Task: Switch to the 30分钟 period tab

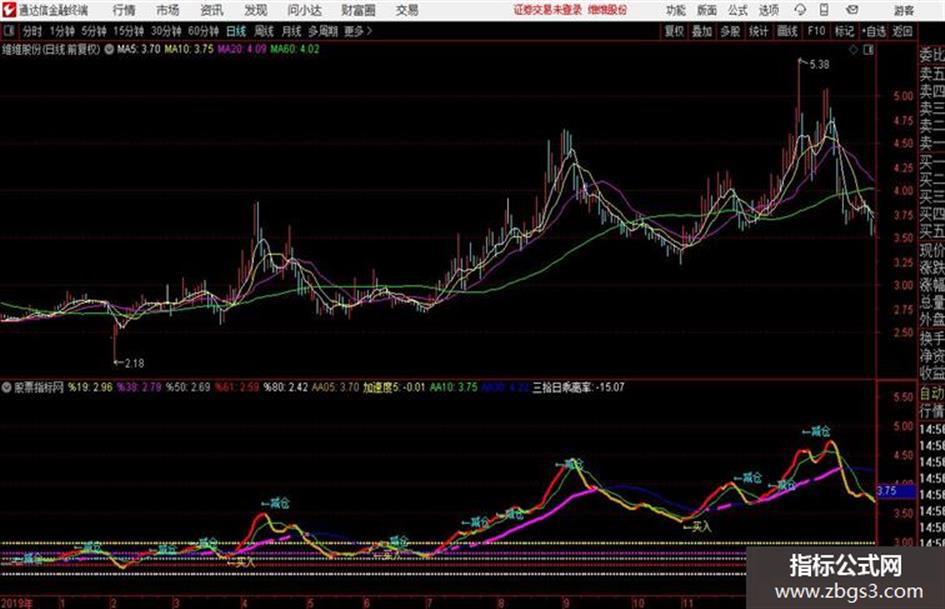Action: click(x=166, y=31)
